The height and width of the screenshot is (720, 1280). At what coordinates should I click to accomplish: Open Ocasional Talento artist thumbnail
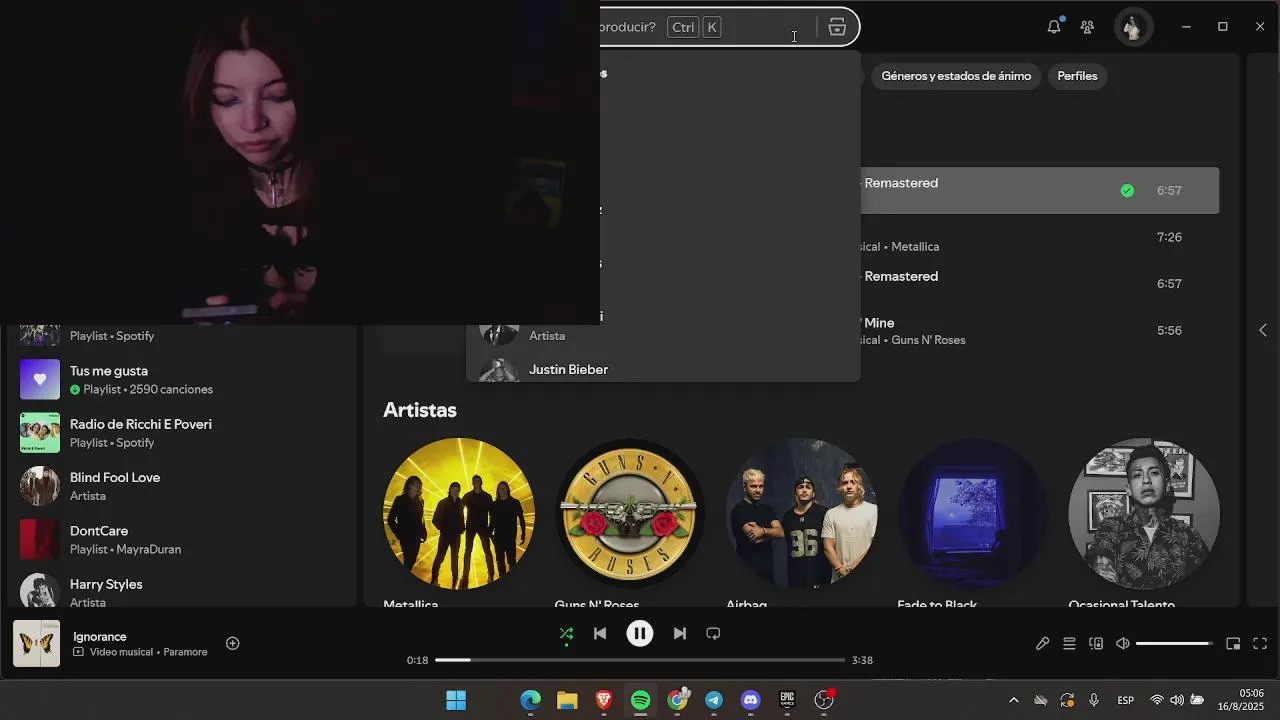[x=1144, y=514]
